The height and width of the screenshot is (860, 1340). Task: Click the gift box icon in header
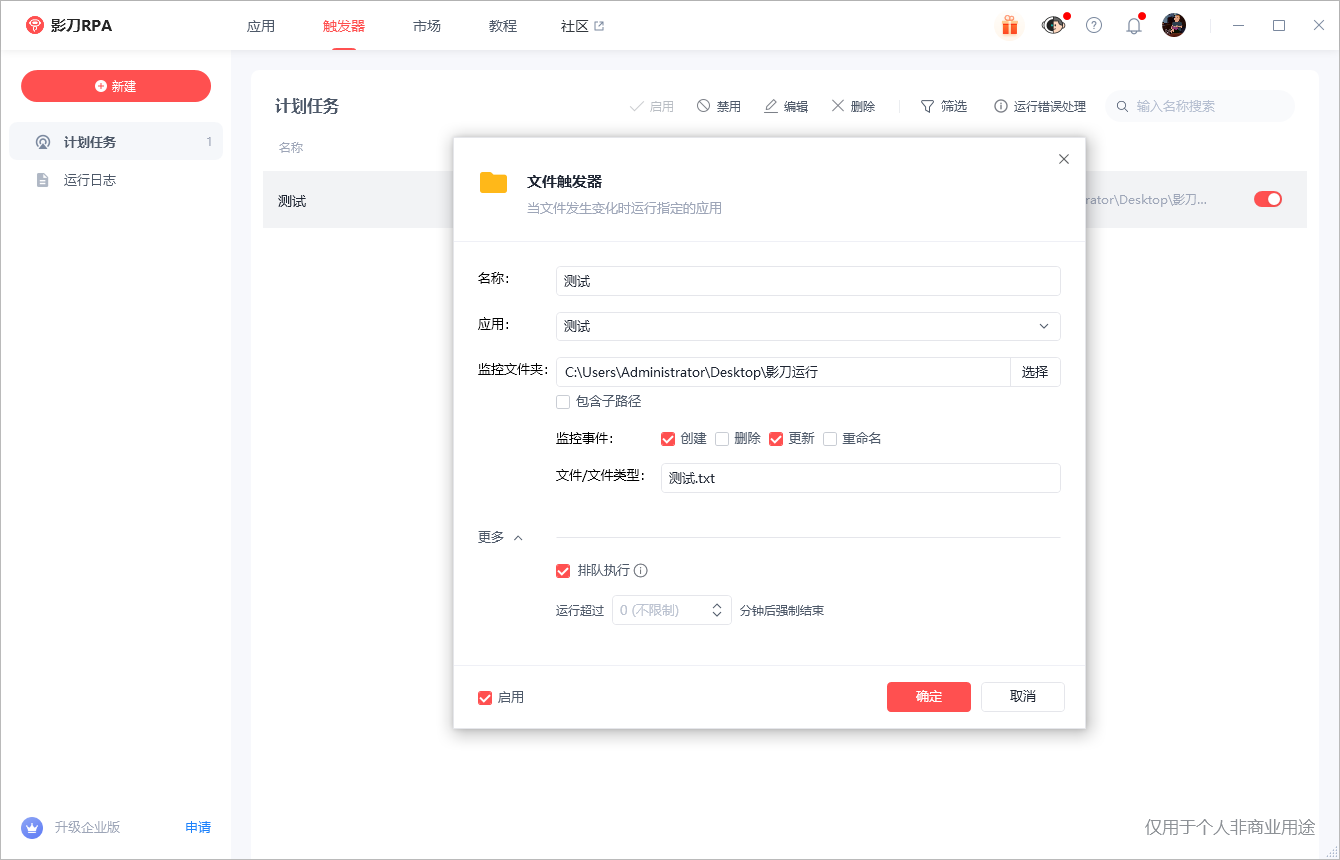(x=1010, y=26)
